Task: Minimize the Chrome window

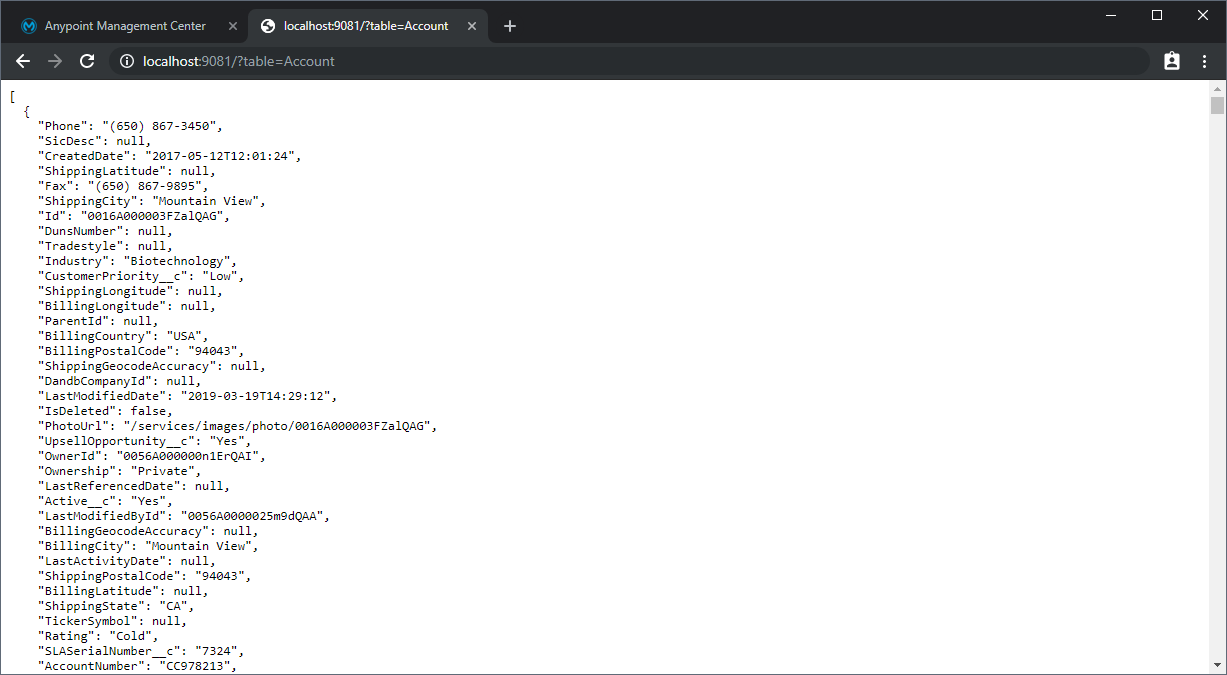Action: 1111,15
